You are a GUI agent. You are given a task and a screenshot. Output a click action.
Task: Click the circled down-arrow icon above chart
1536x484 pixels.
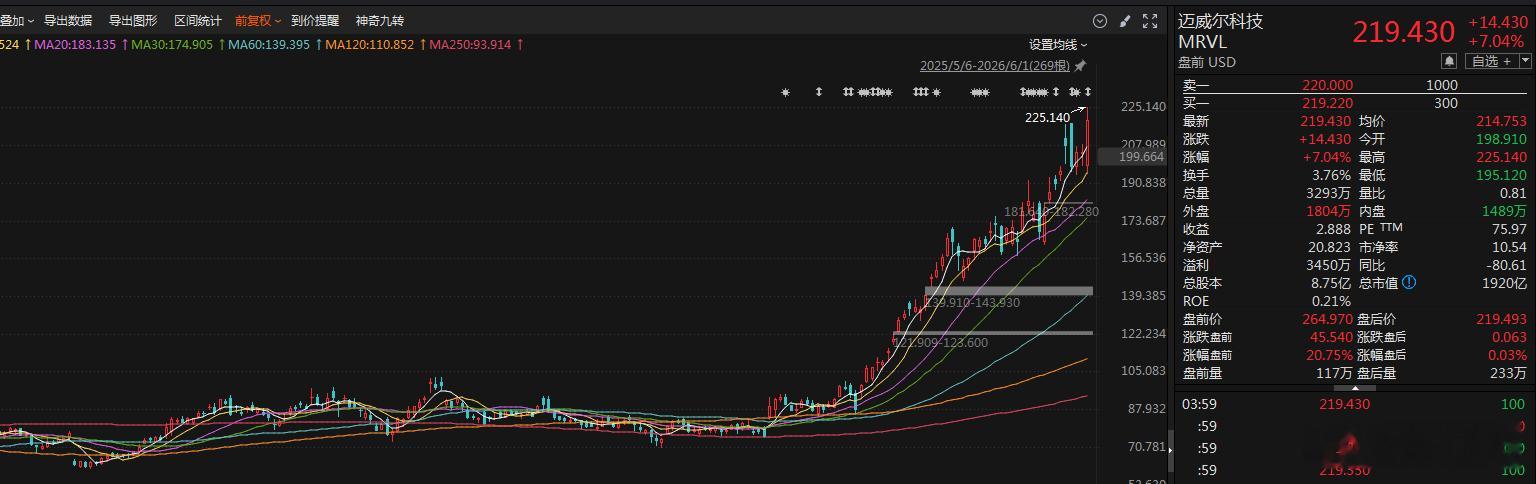(x=1100, y=21)
